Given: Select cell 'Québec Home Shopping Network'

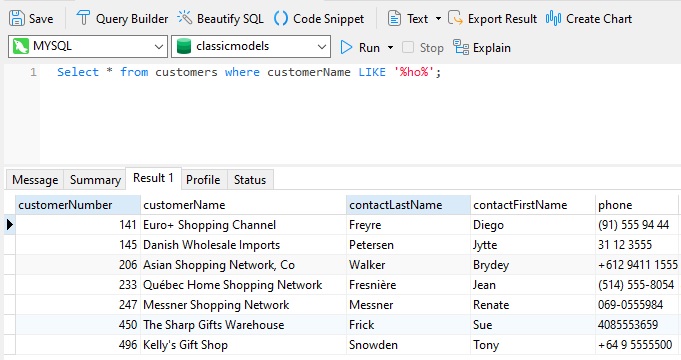Looking at the screenshot, I should (x=243, y=284).
